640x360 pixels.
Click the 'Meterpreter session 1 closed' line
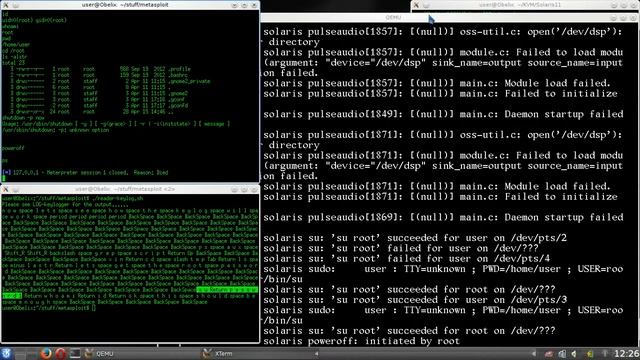(85, 173)
